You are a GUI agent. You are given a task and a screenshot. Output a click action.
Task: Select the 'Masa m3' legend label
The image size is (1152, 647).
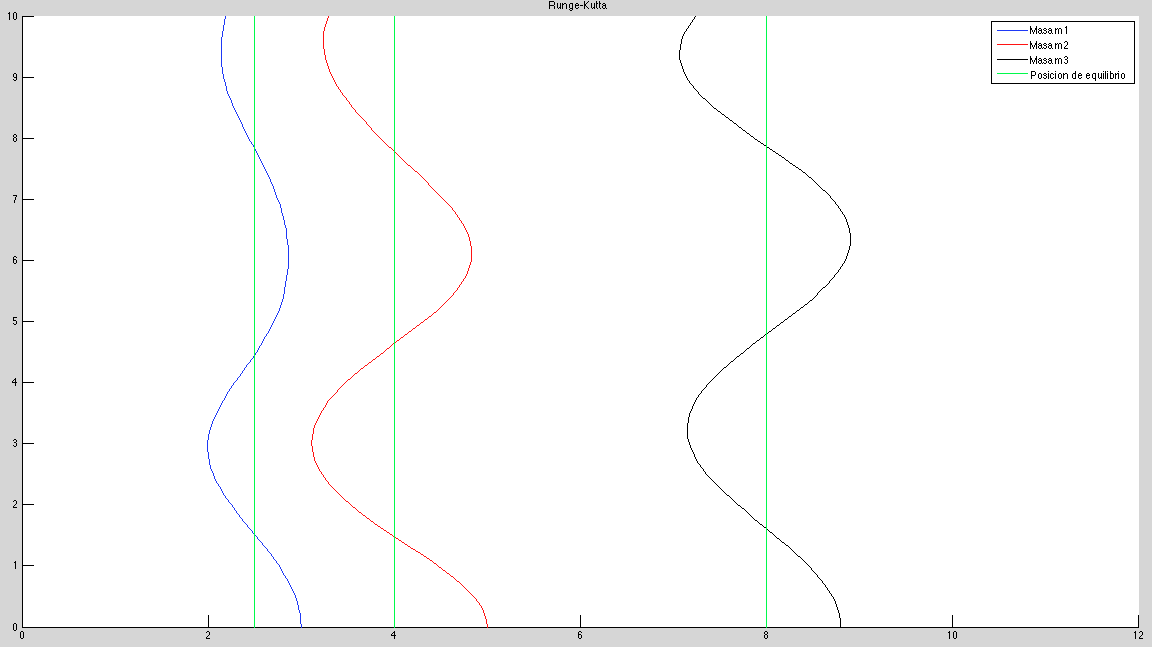click(x=1049, y=61)
